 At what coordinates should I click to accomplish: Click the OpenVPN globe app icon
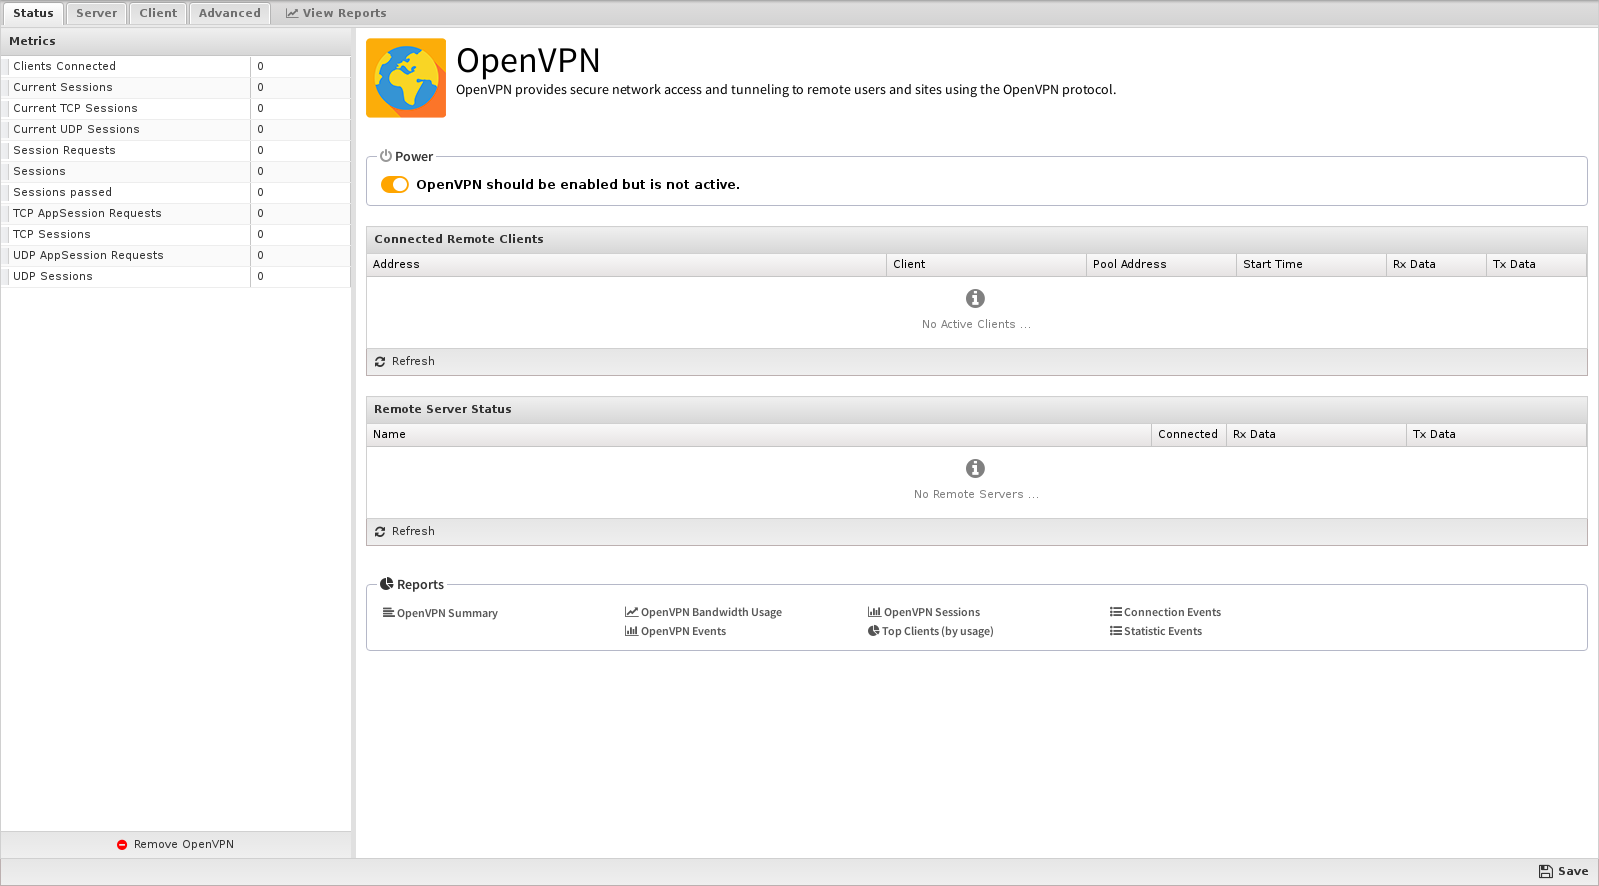coord(406,78)
